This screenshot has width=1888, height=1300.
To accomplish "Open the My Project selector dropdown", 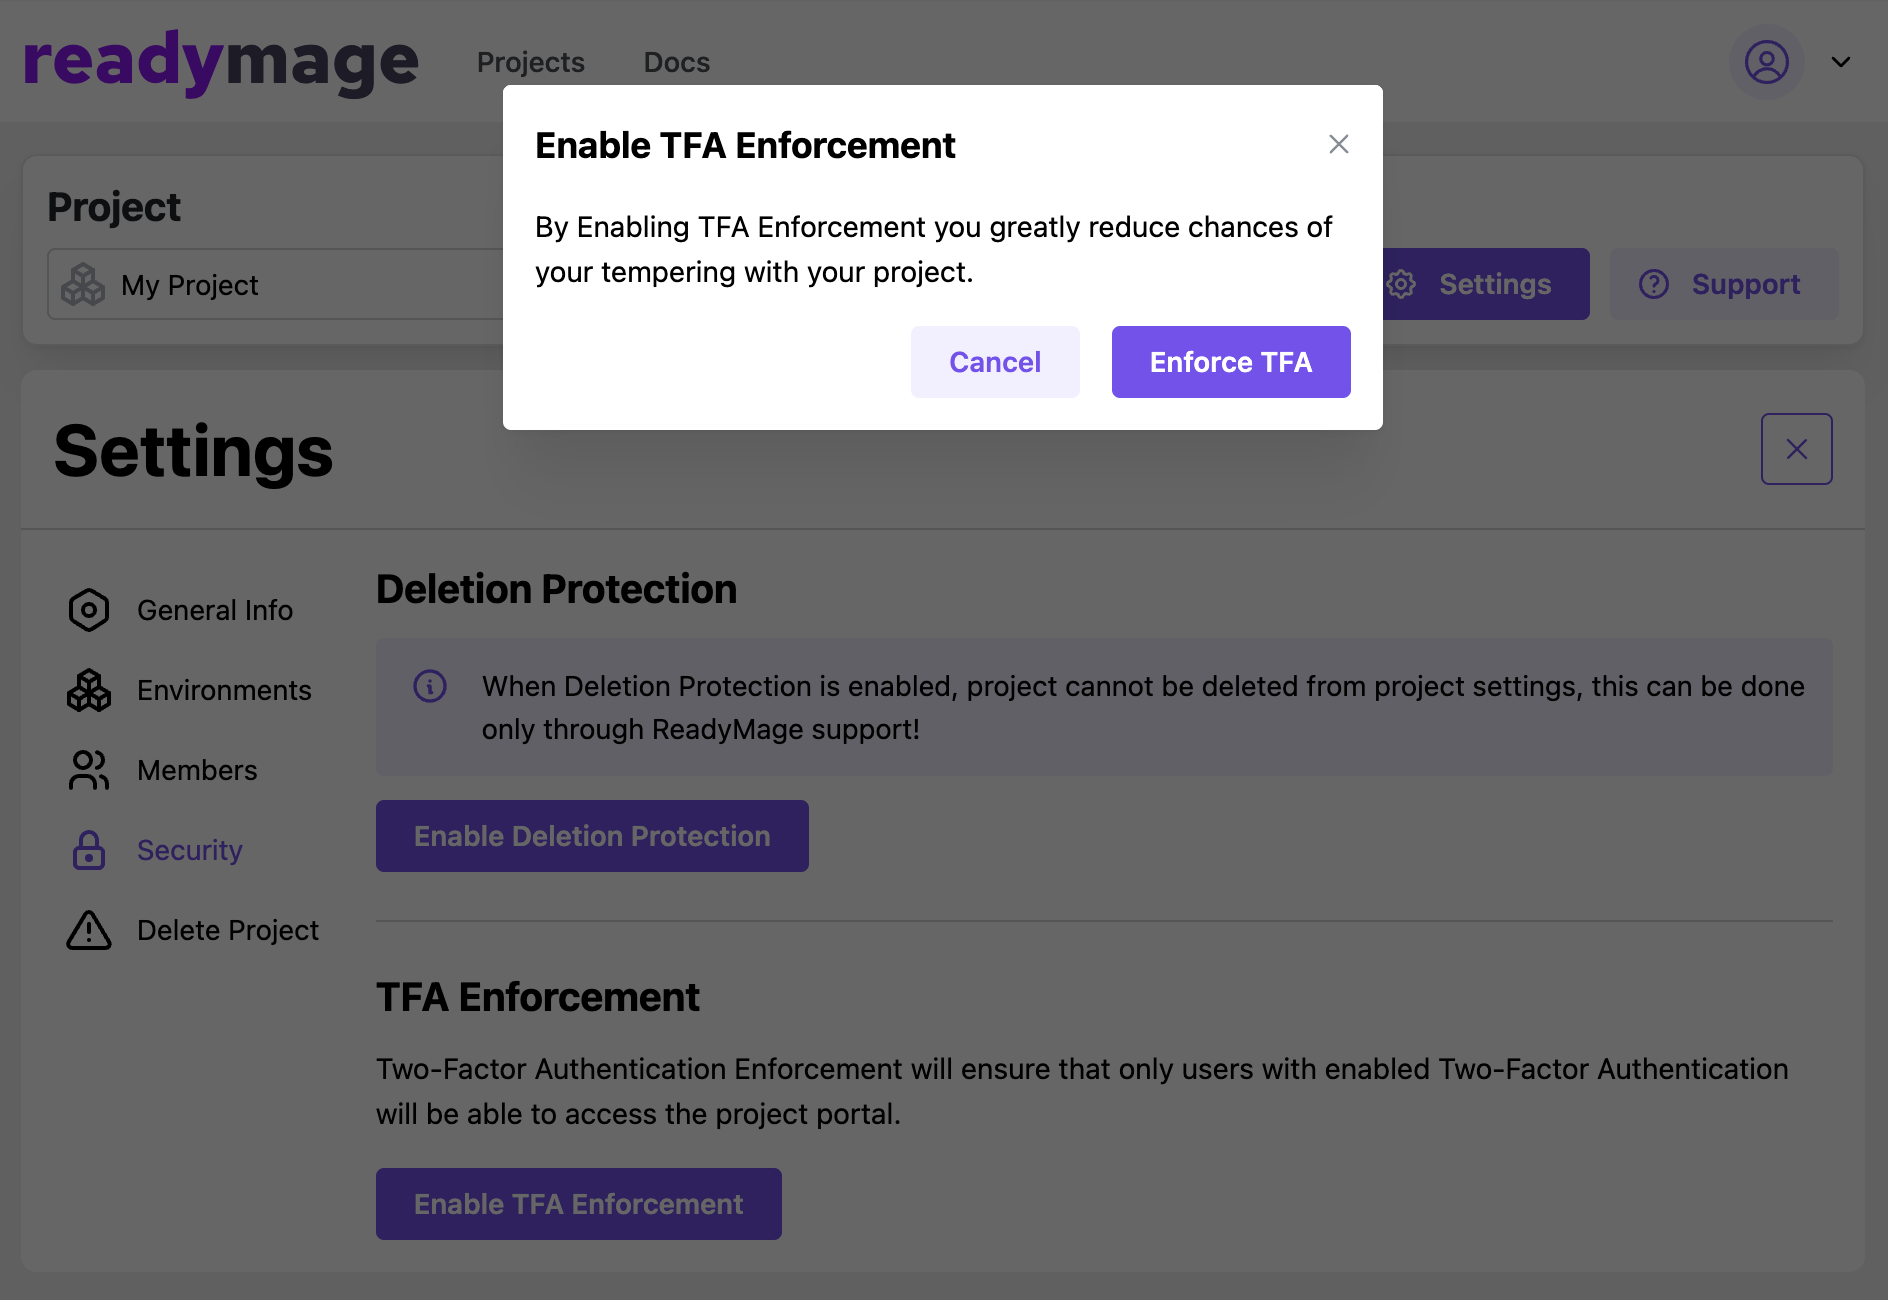I will (x=275, y=285).
